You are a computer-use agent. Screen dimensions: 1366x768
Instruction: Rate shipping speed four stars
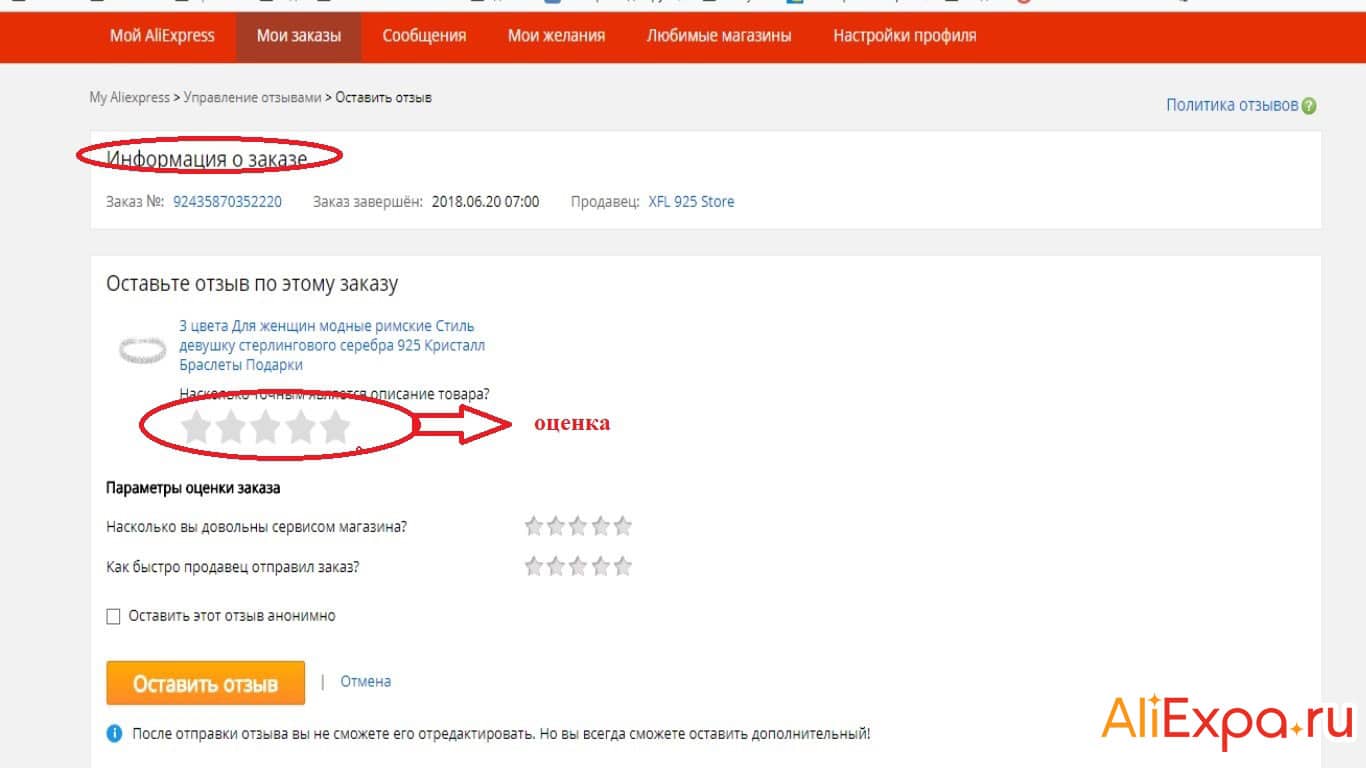pos(600,567)
